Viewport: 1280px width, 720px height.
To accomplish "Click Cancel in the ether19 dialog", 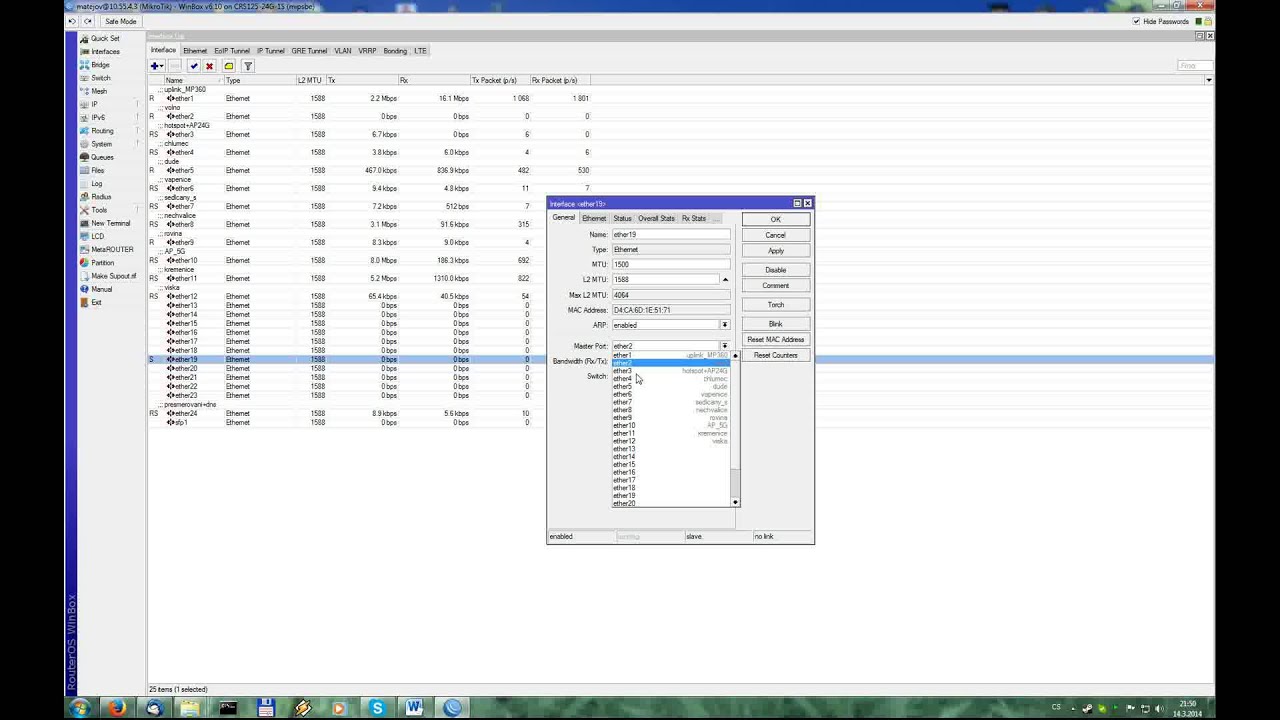I will [775, 235].
